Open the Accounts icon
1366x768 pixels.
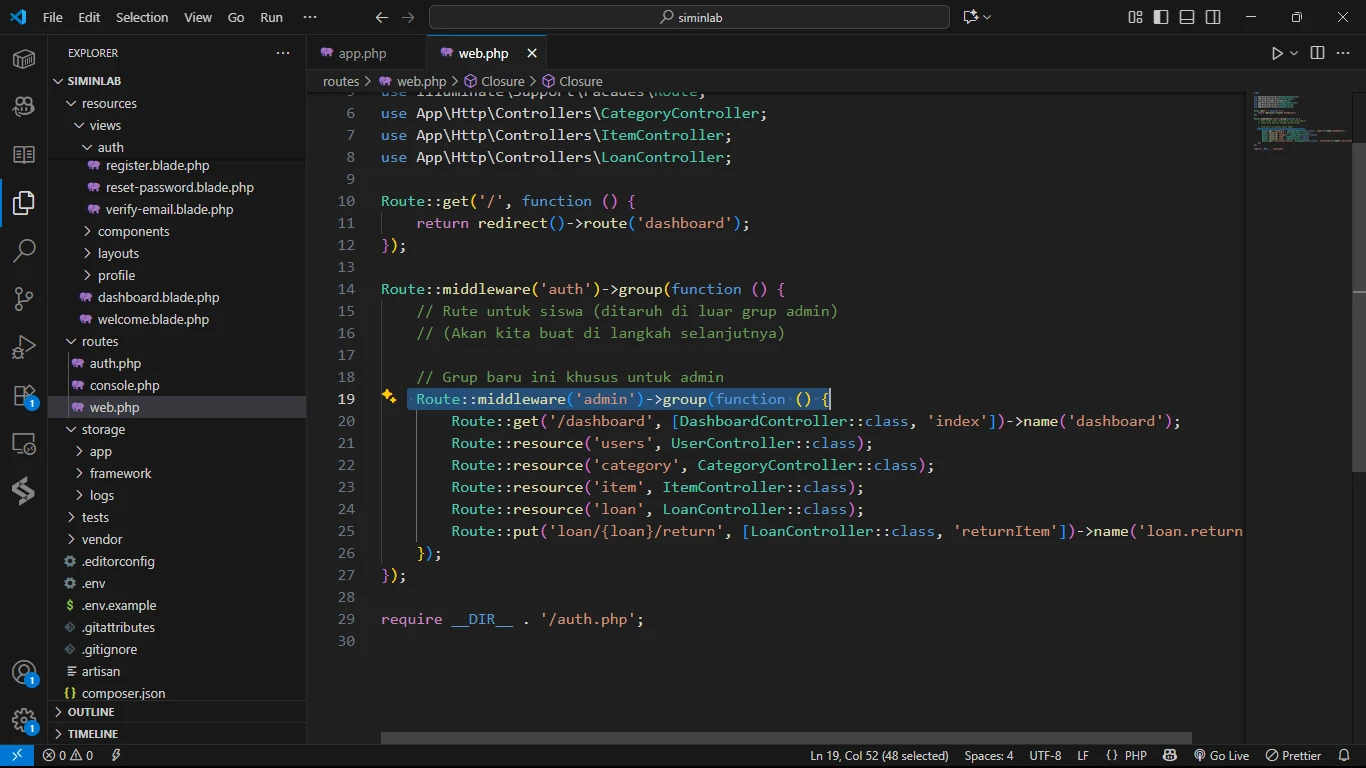point(24,673)
